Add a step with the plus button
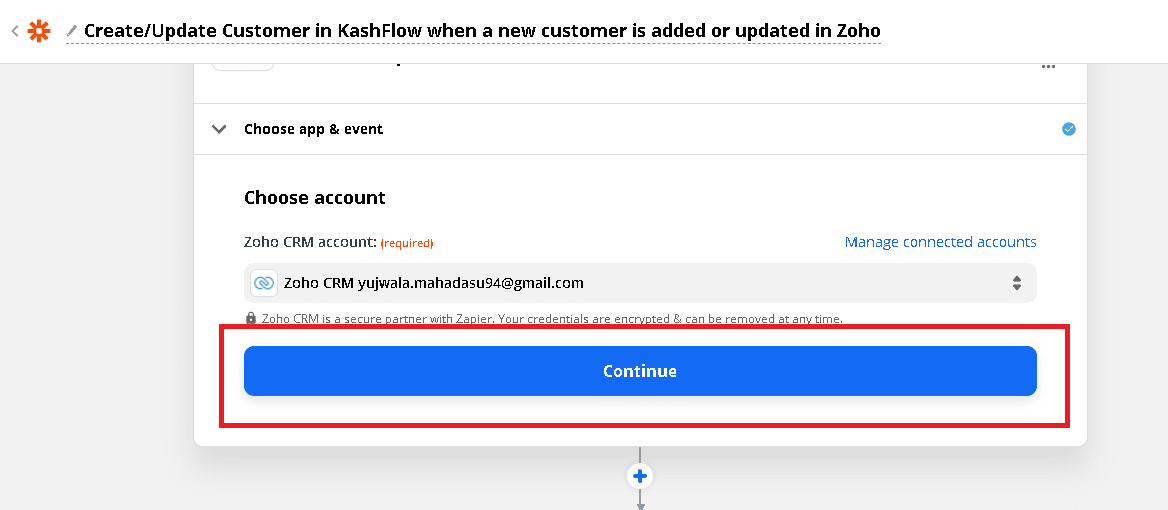1168x510 pixels. [640, 476]
